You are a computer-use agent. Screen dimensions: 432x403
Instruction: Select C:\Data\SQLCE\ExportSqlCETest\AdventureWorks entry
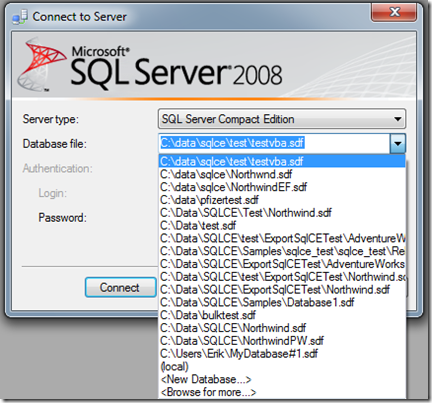(282, 264)
